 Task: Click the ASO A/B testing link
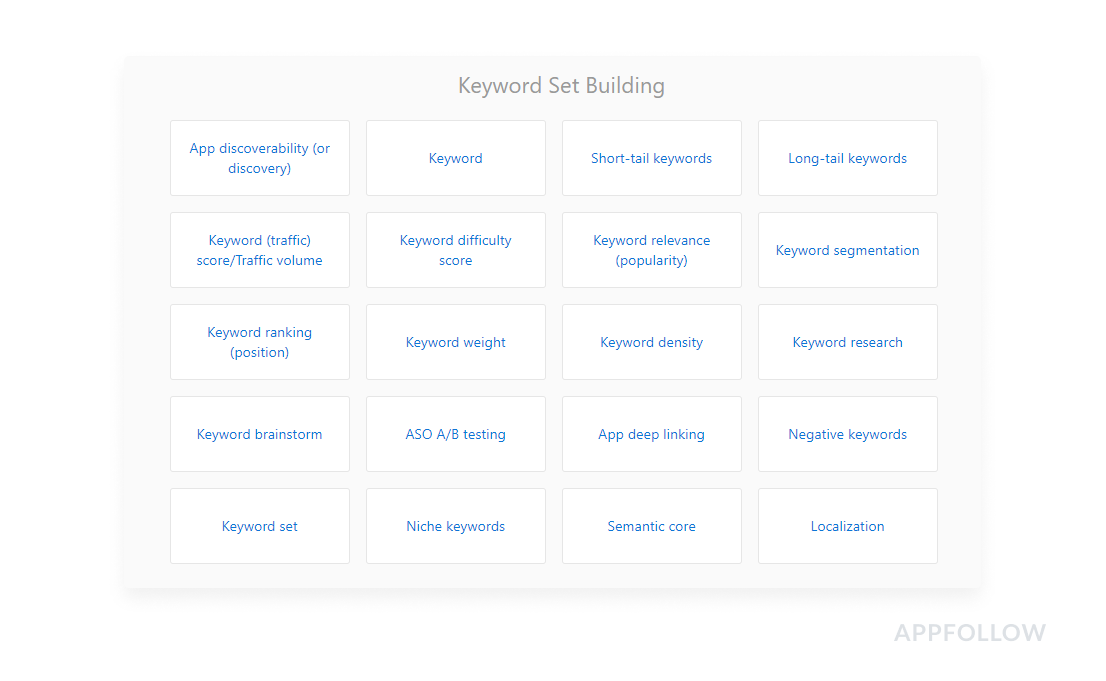click(456, 434)
